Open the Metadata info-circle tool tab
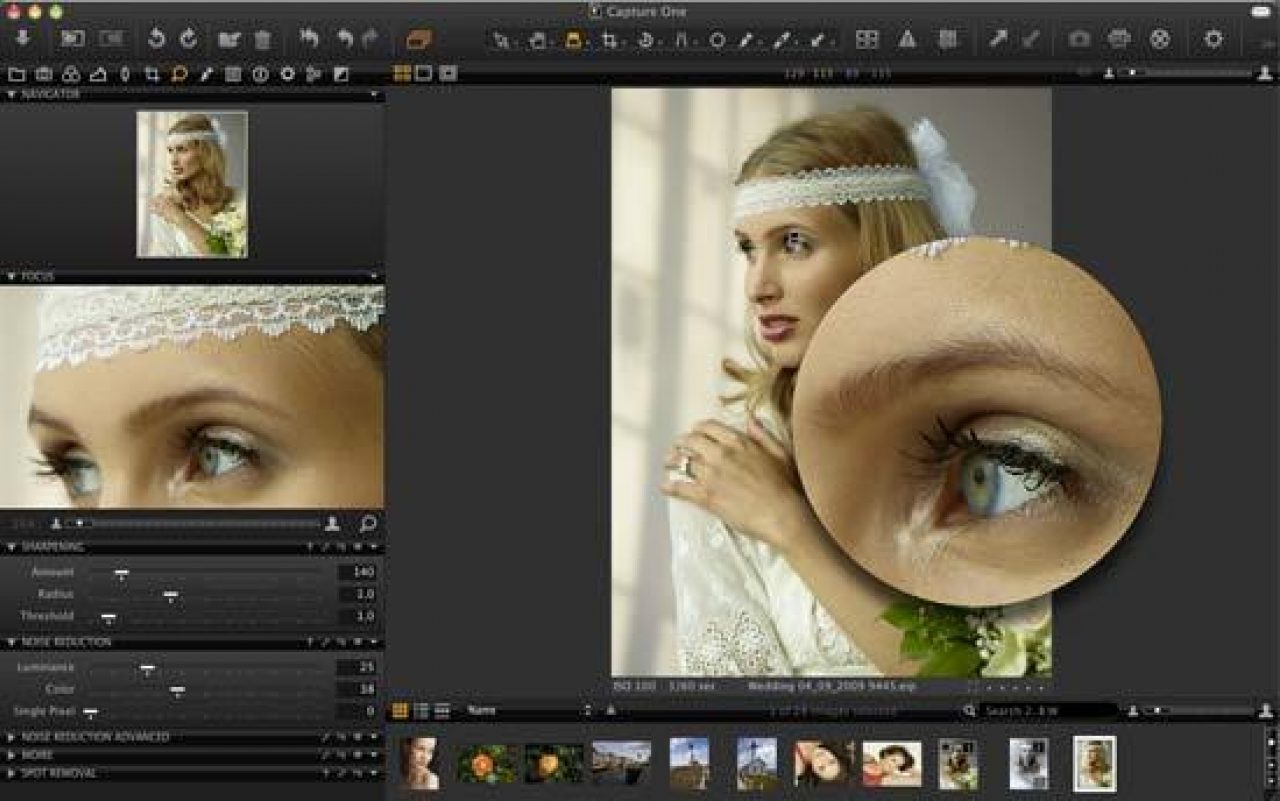 click(260, 74)
